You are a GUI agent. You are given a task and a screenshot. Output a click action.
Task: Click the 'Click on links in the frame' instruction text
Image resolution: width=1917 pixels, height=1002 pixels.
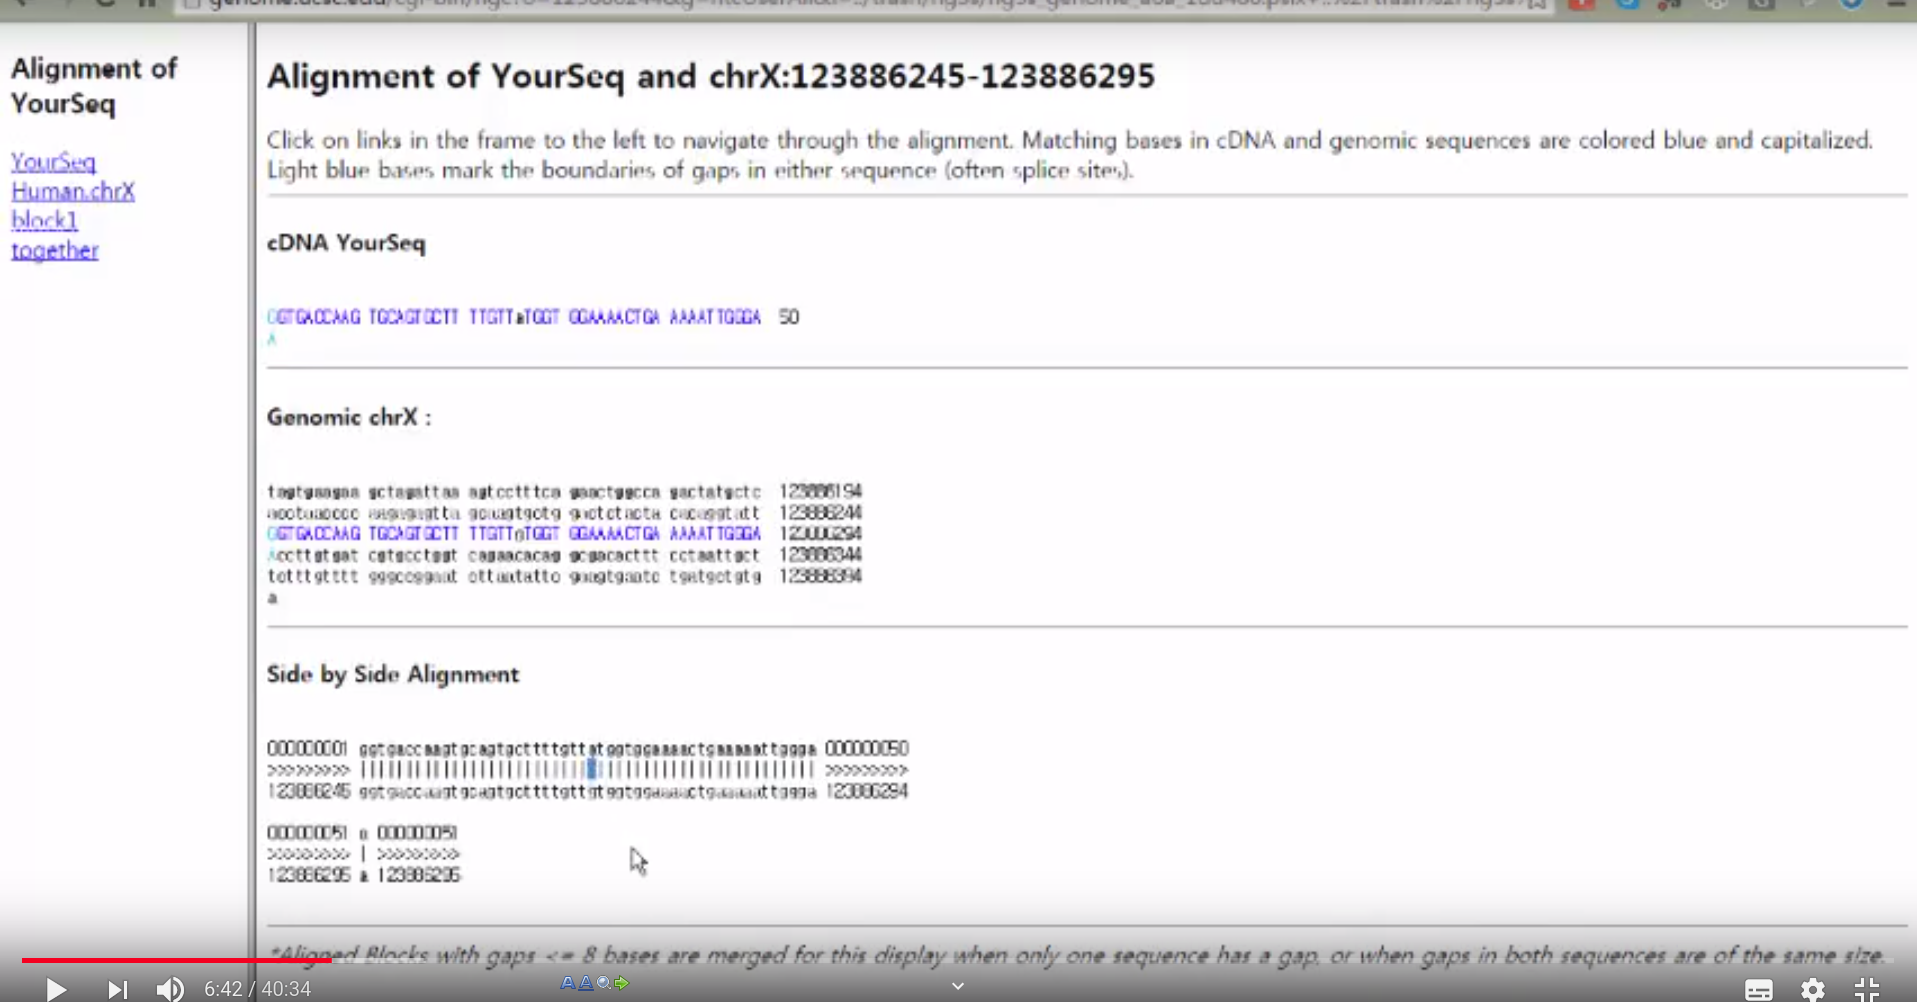pos(1070,155)
